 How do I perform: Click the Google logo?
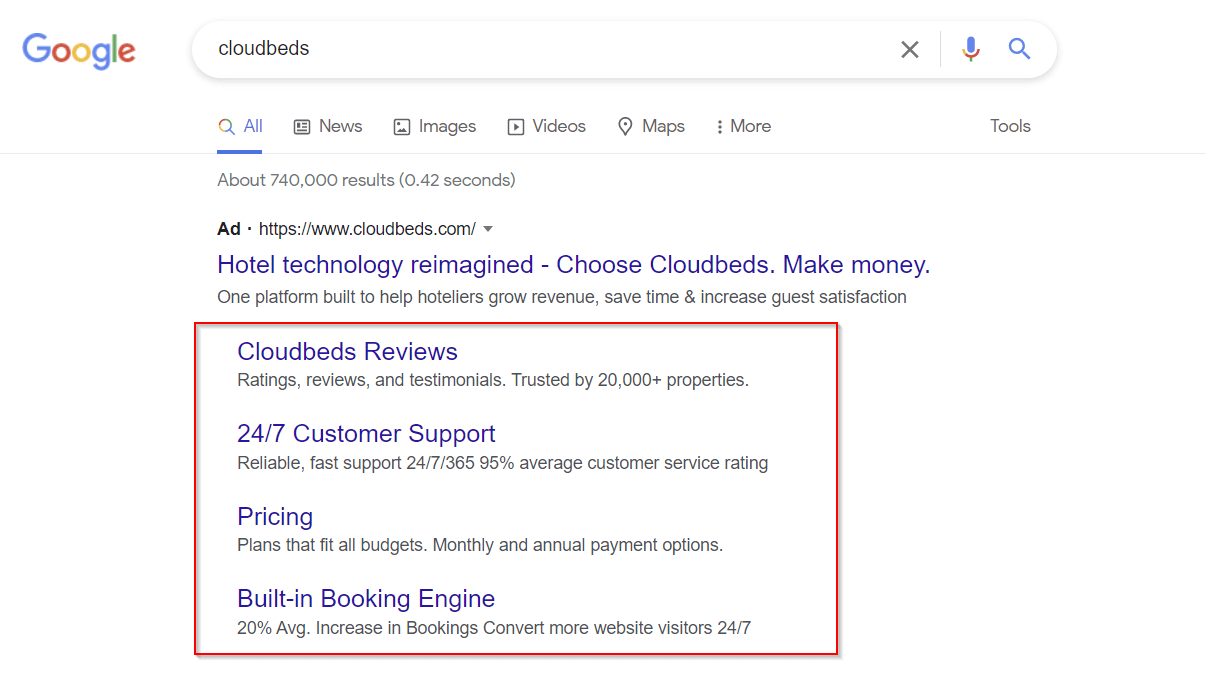79,50
